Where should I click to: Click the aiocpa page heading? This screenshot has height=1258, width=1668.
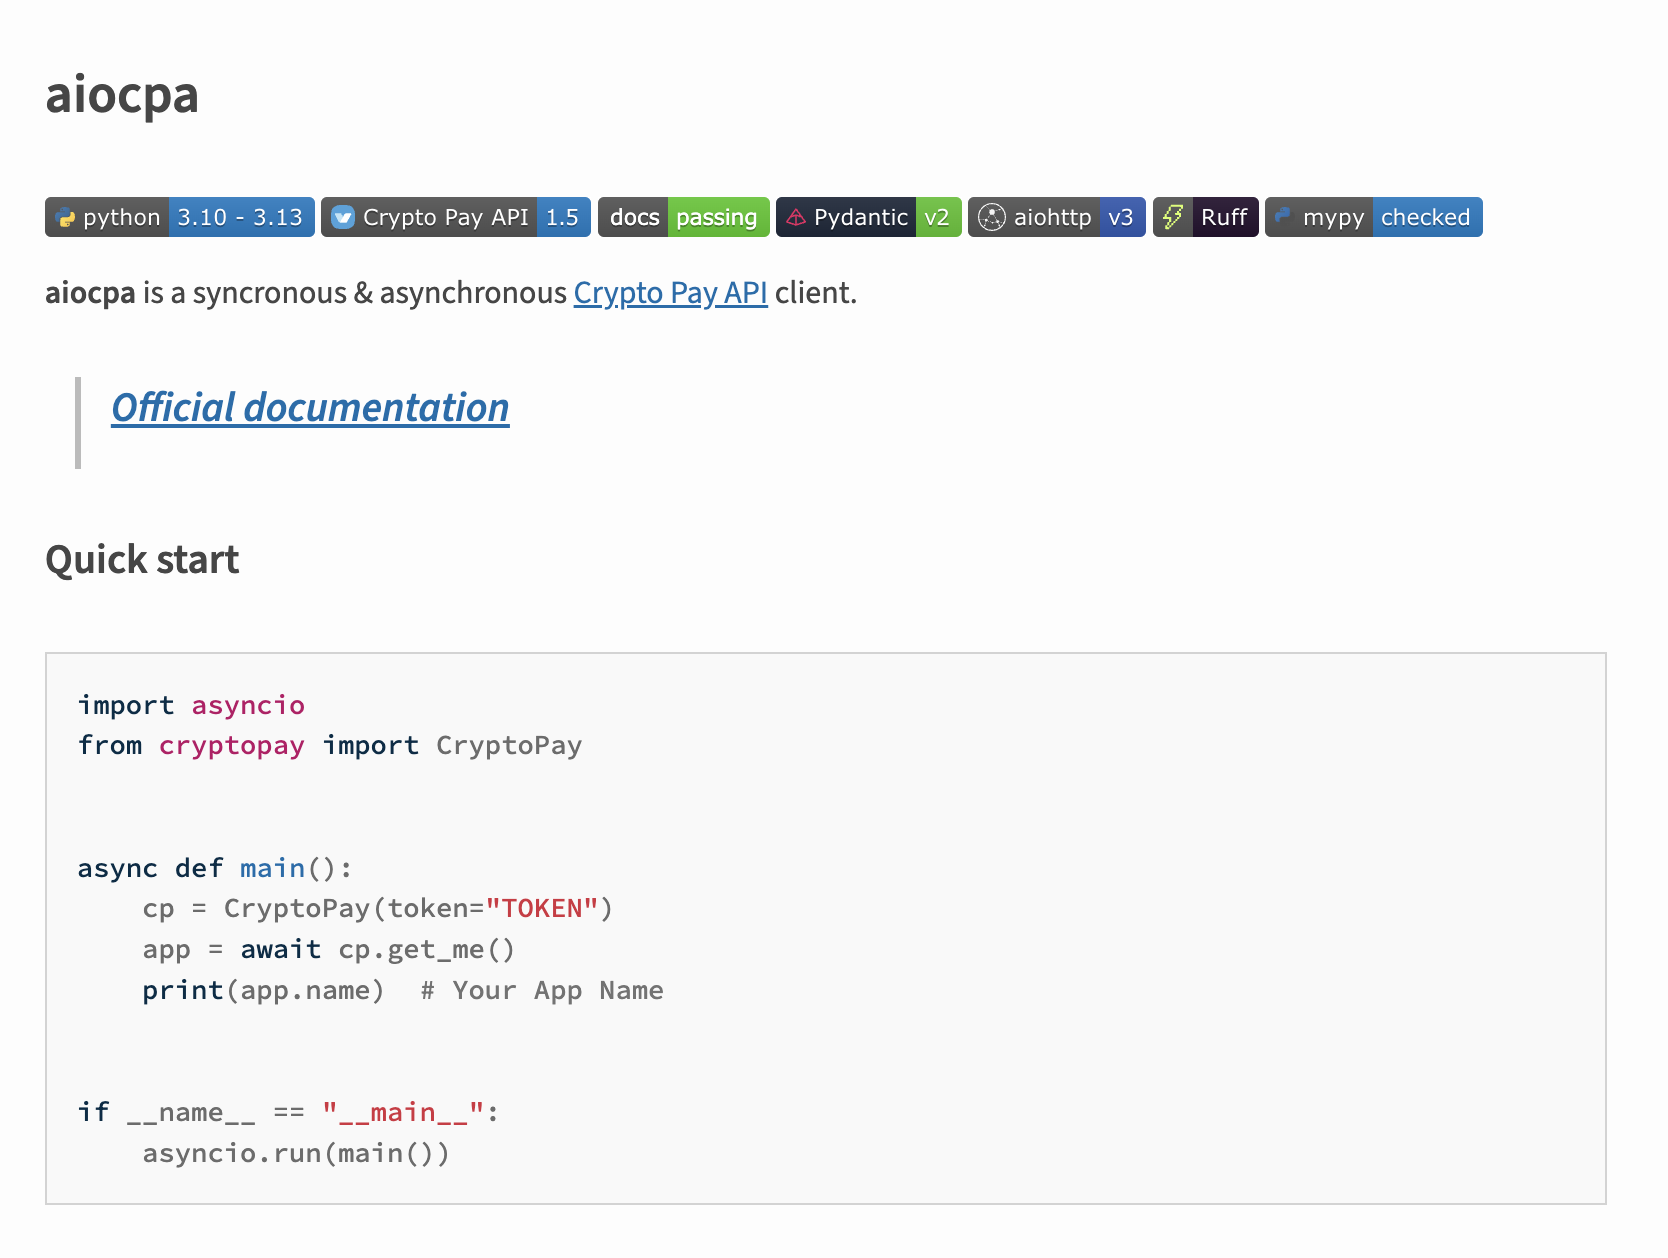(x=121, y=95)
